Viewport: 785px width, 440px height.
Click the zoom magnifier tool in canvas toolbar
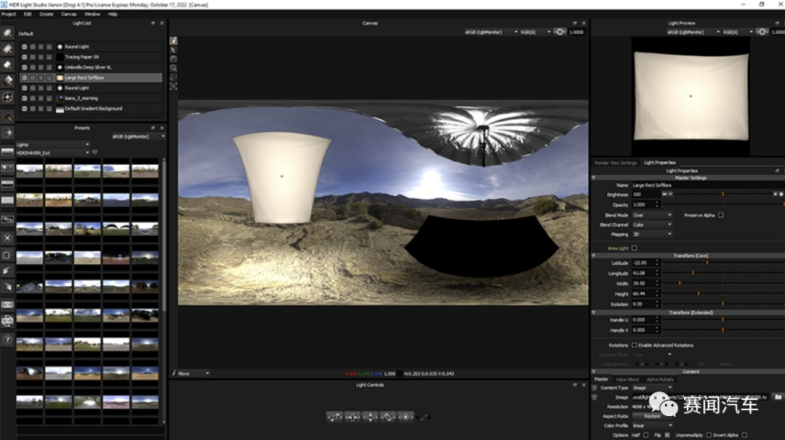pyautogui.click(x=174, y=68)
